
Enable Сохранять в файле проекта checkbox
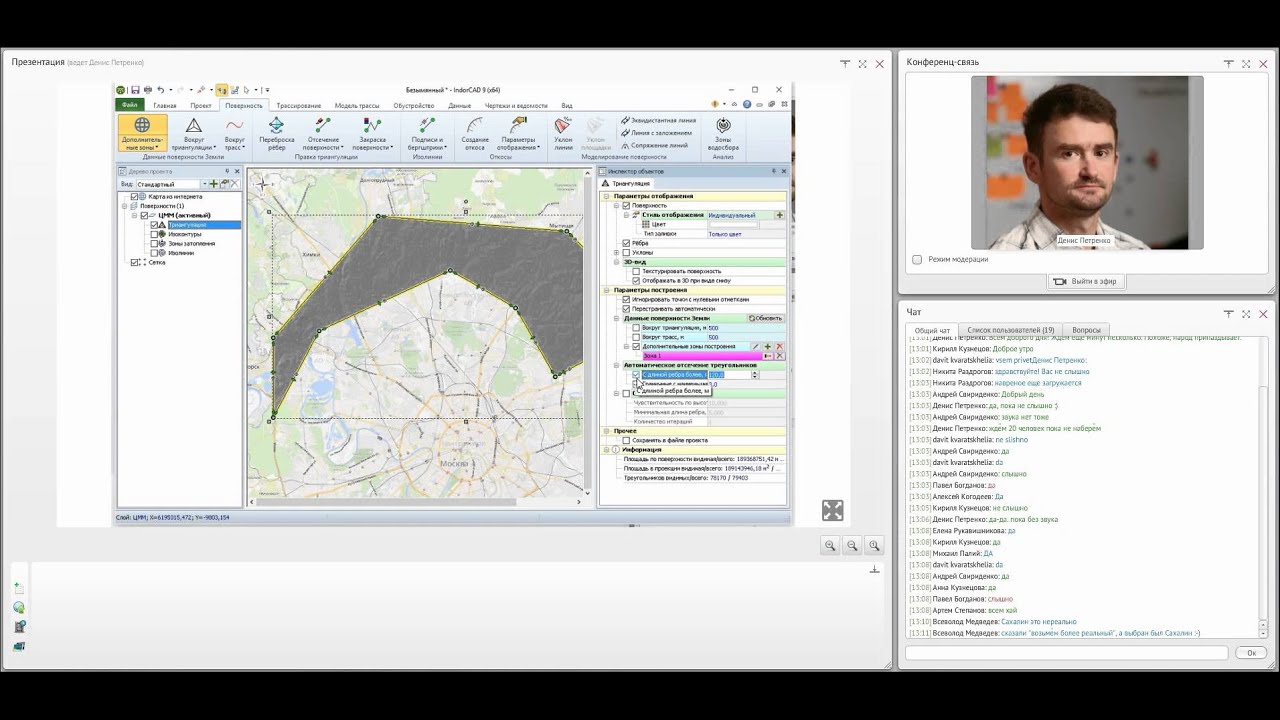pyautogui.click(x=626, y=440)
